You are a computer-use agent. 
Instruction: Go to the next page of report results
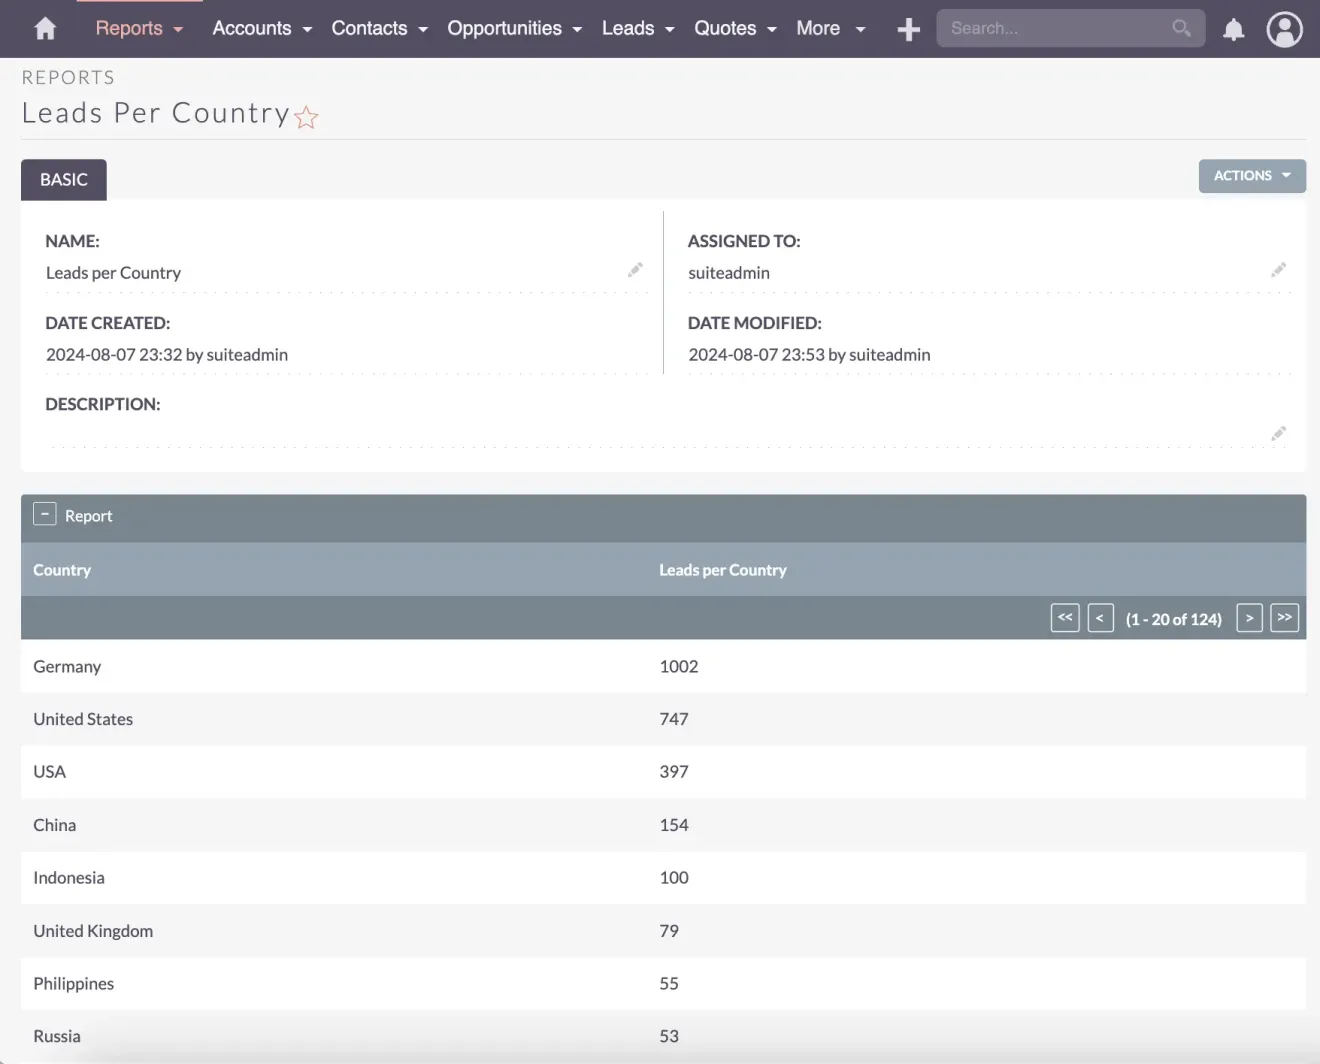(x=1249, y=617)
